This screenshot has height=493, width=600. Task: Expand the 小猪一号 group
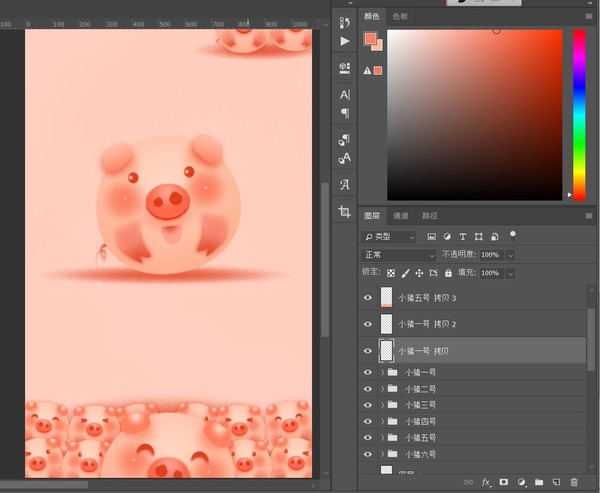pyautogui.click(x=382, y=372)
